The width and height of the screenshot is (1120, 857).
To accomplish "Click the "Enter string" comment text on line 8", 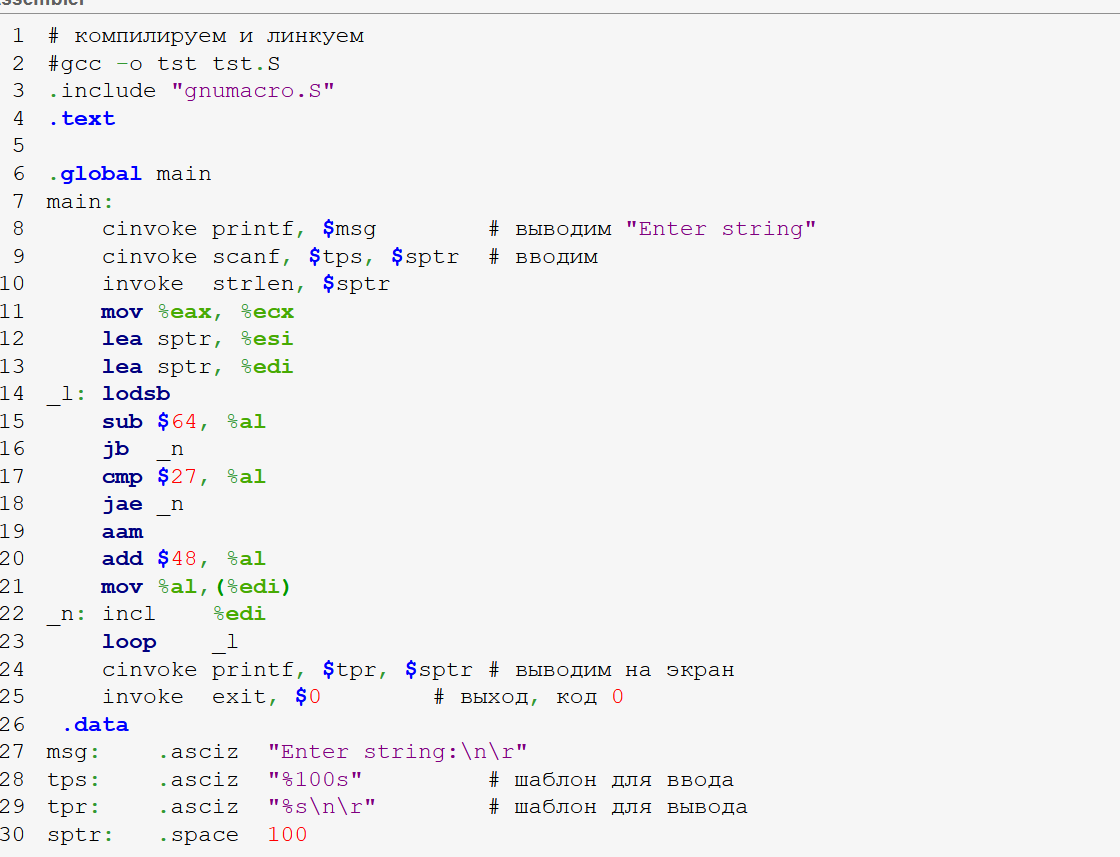I will click(x=721, y=229).
